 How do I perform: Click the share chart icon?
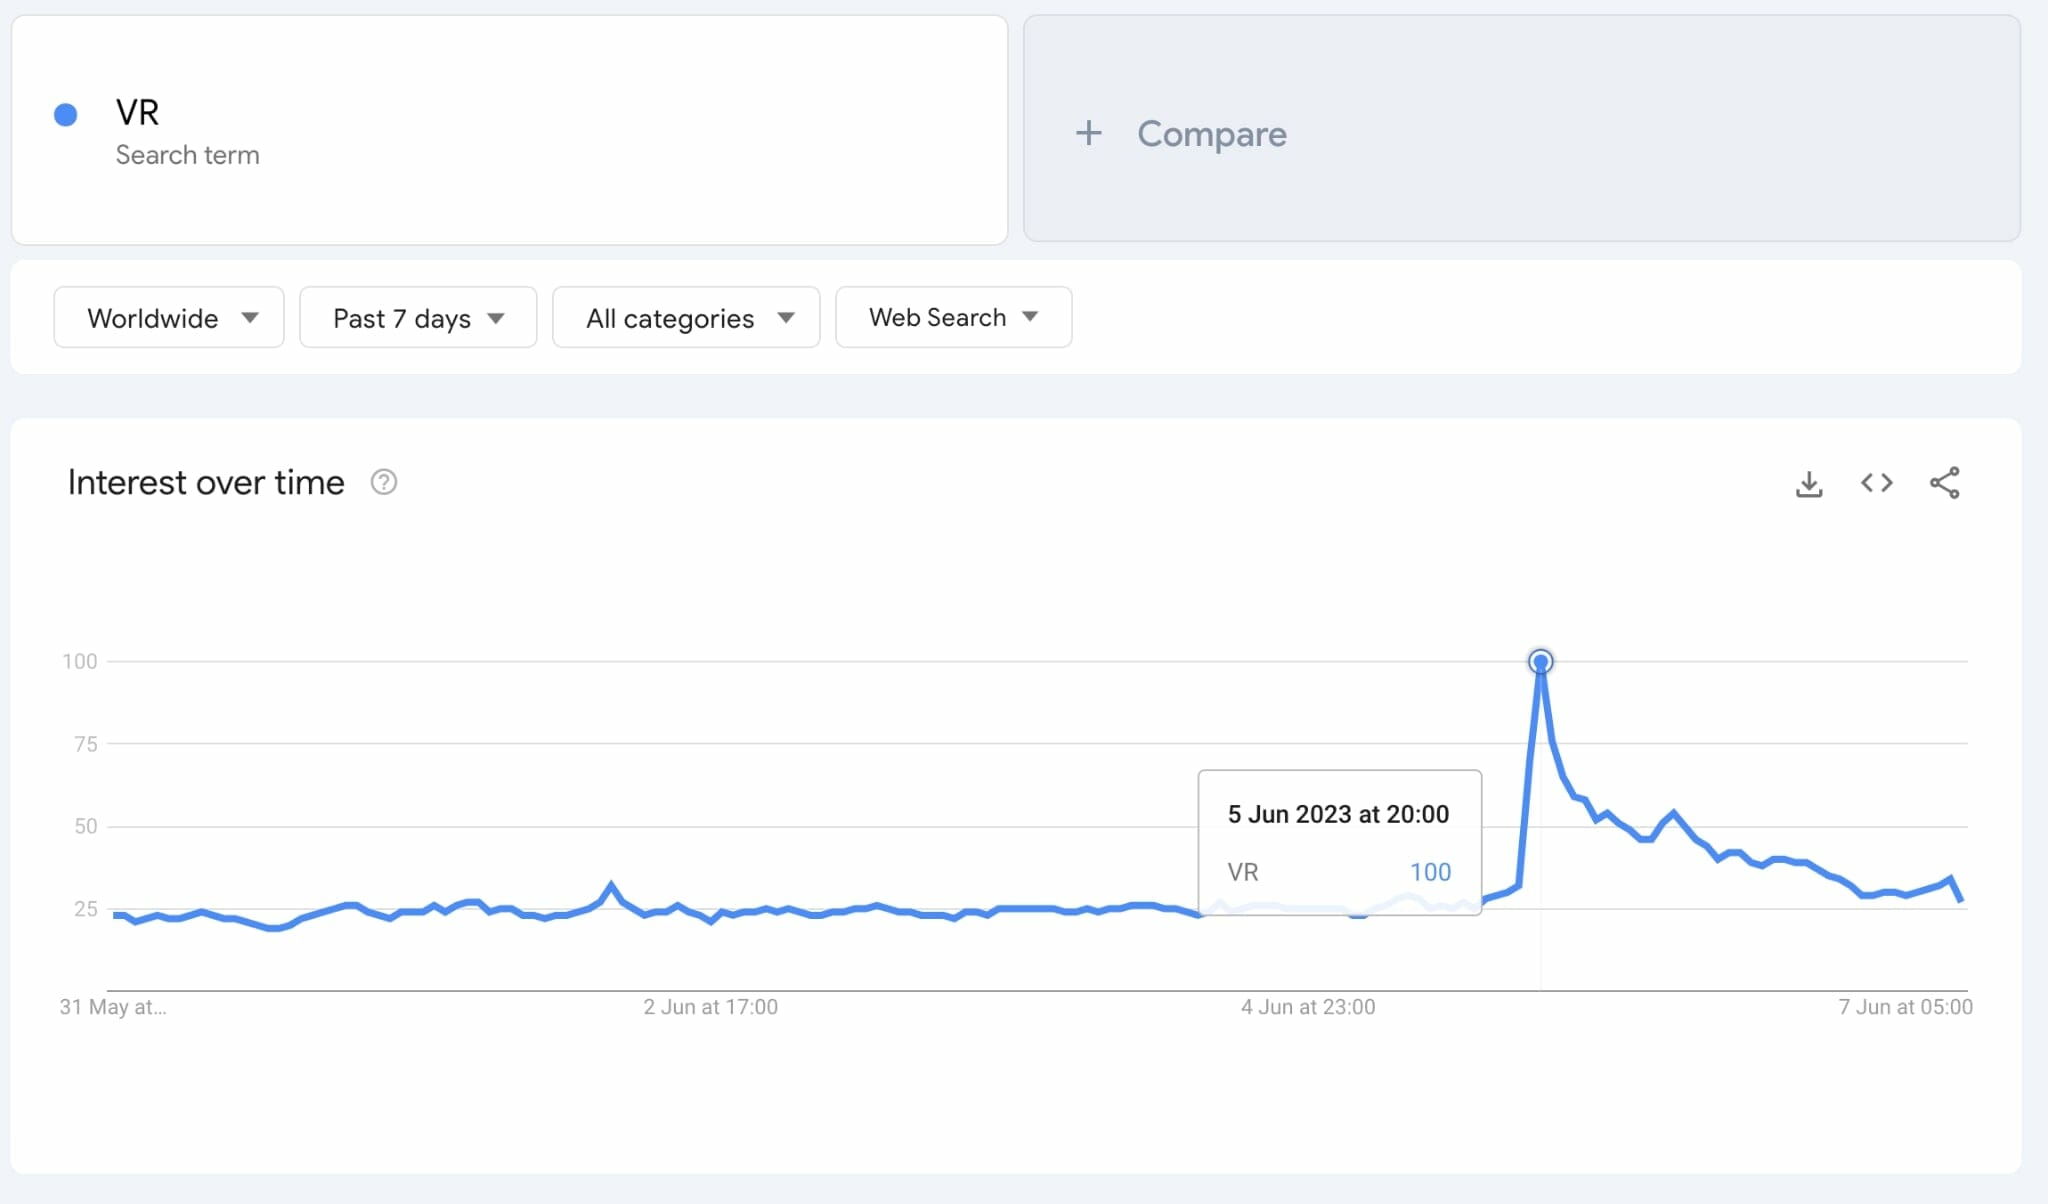(1945, 483)
